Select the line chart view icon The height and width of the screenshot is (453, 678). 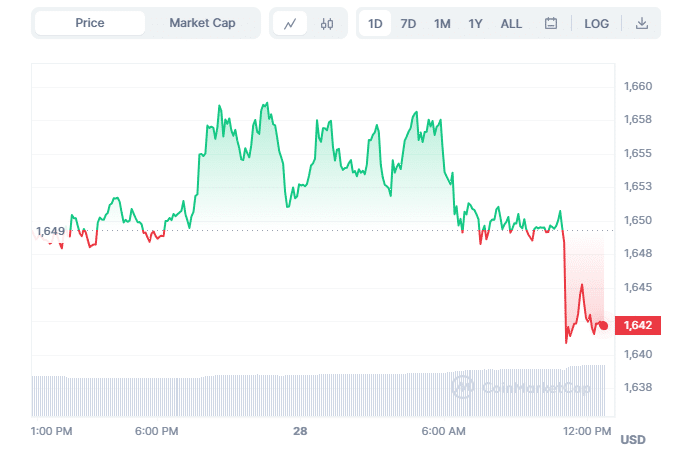tap(290, 23)
